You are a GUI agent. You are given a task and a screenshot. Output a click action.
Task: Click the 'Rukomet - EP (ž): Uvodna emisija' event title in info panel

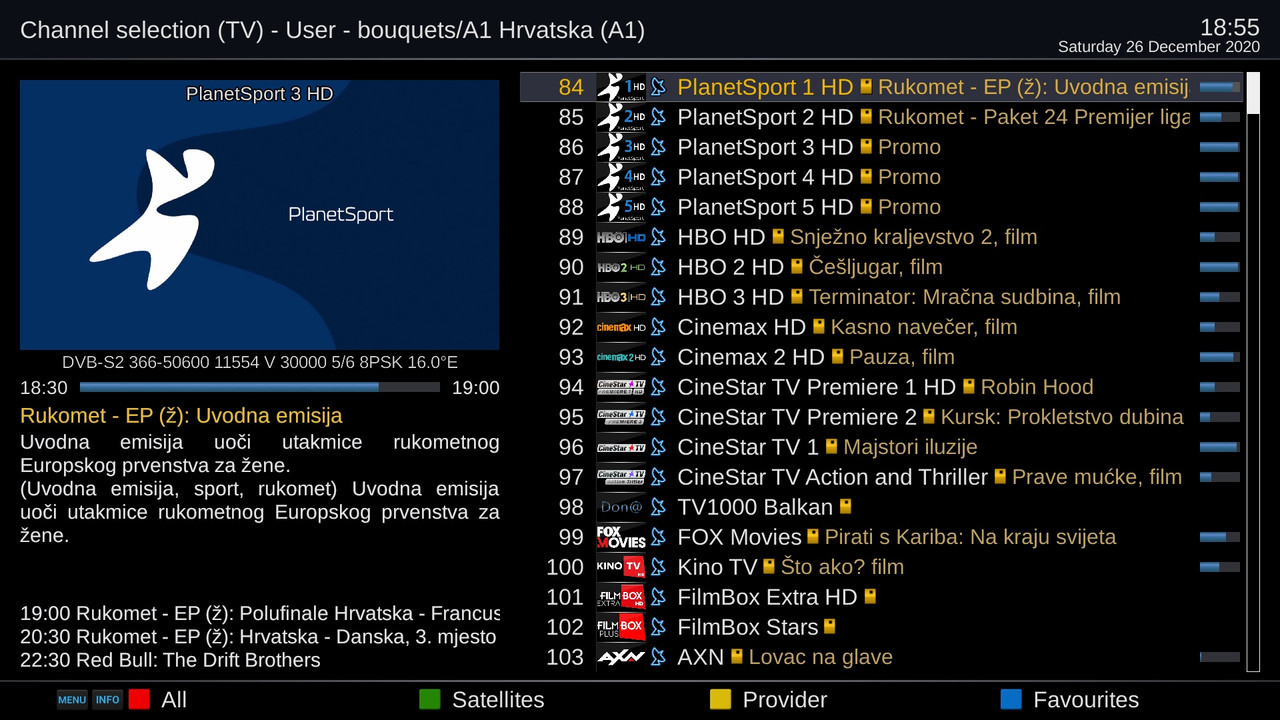[x=181, y=416]
